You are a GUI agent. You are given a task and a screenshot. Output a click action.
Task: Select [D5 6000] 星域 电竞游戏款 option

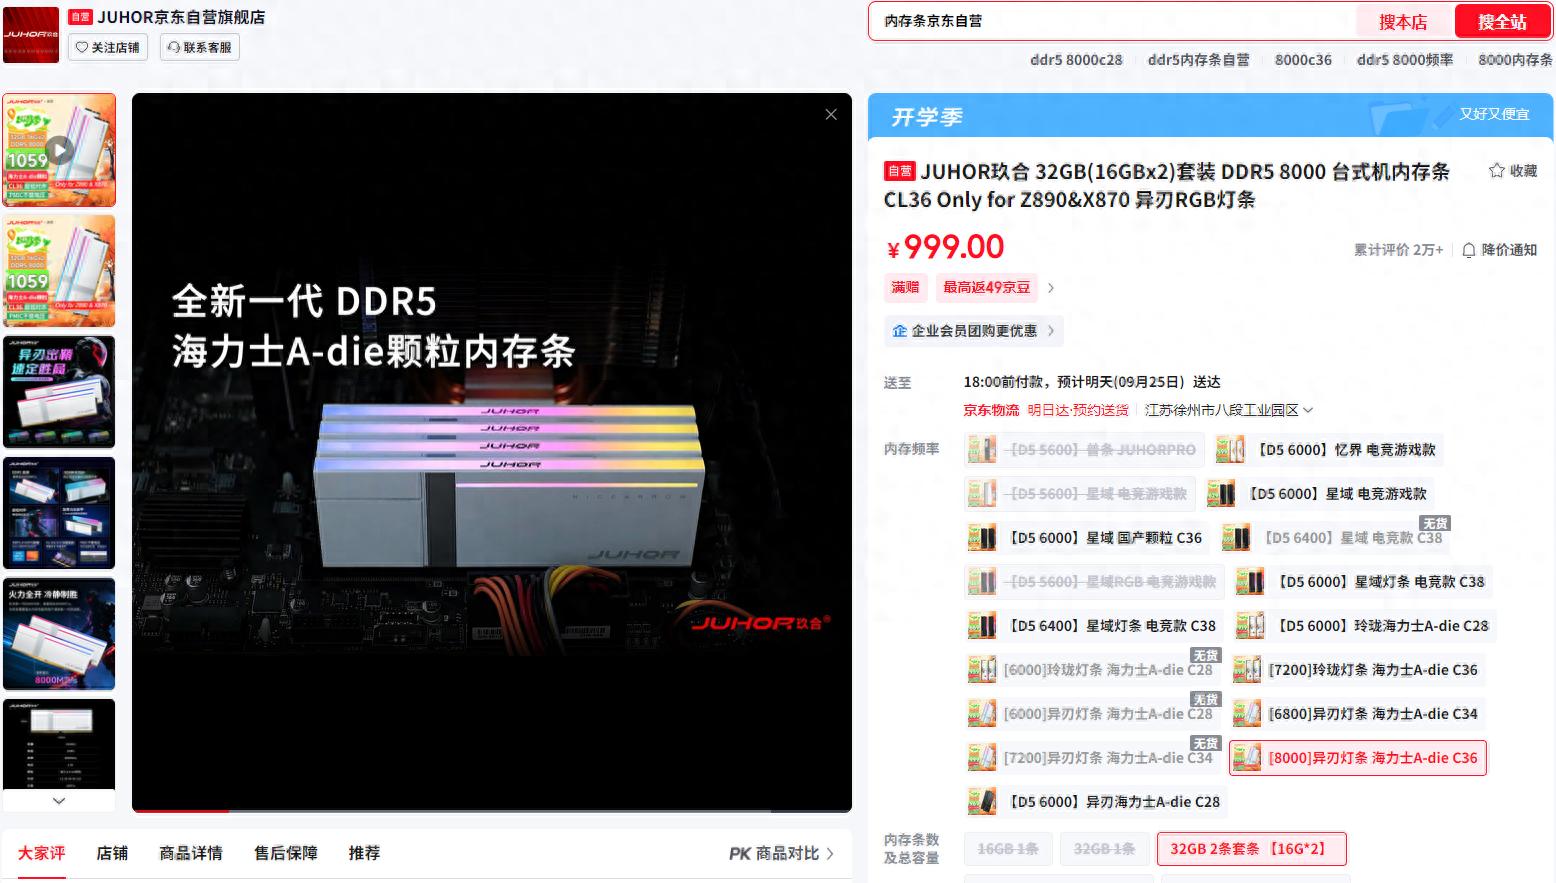(1319, 494)
